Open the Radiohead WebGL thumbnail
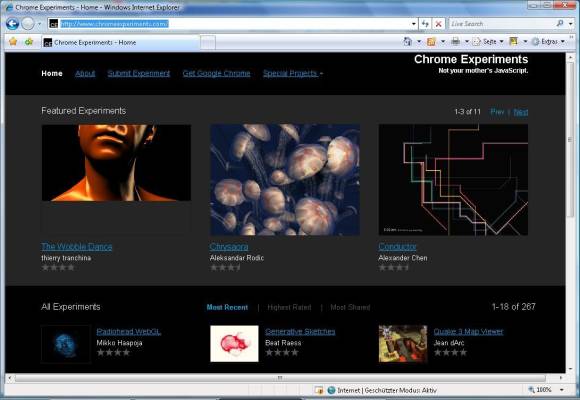The width and height of the screenshot is (580, 400). coord(66,344)
